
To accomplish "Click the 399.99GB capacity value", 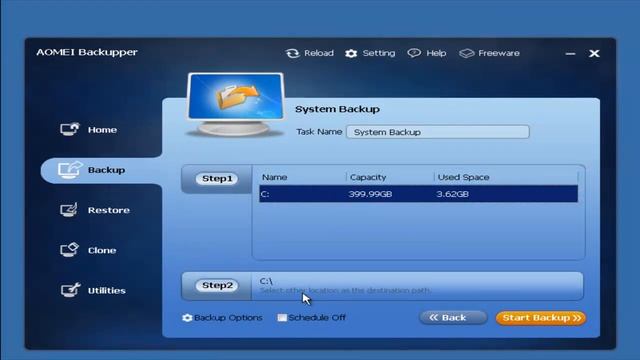I will pos(370,194).
